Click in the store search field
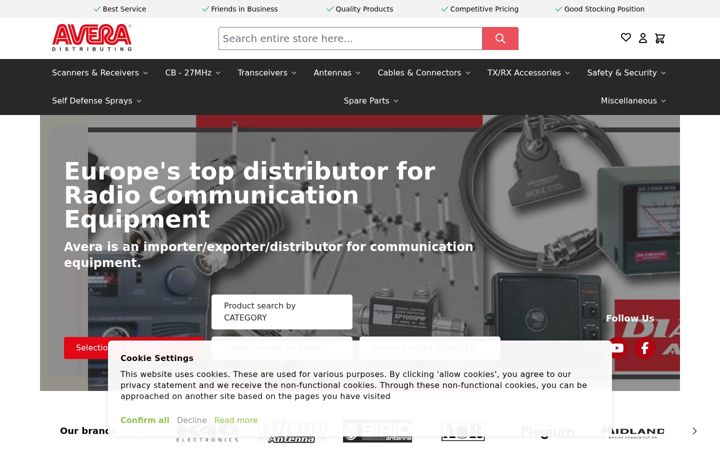 click(350, 39)
